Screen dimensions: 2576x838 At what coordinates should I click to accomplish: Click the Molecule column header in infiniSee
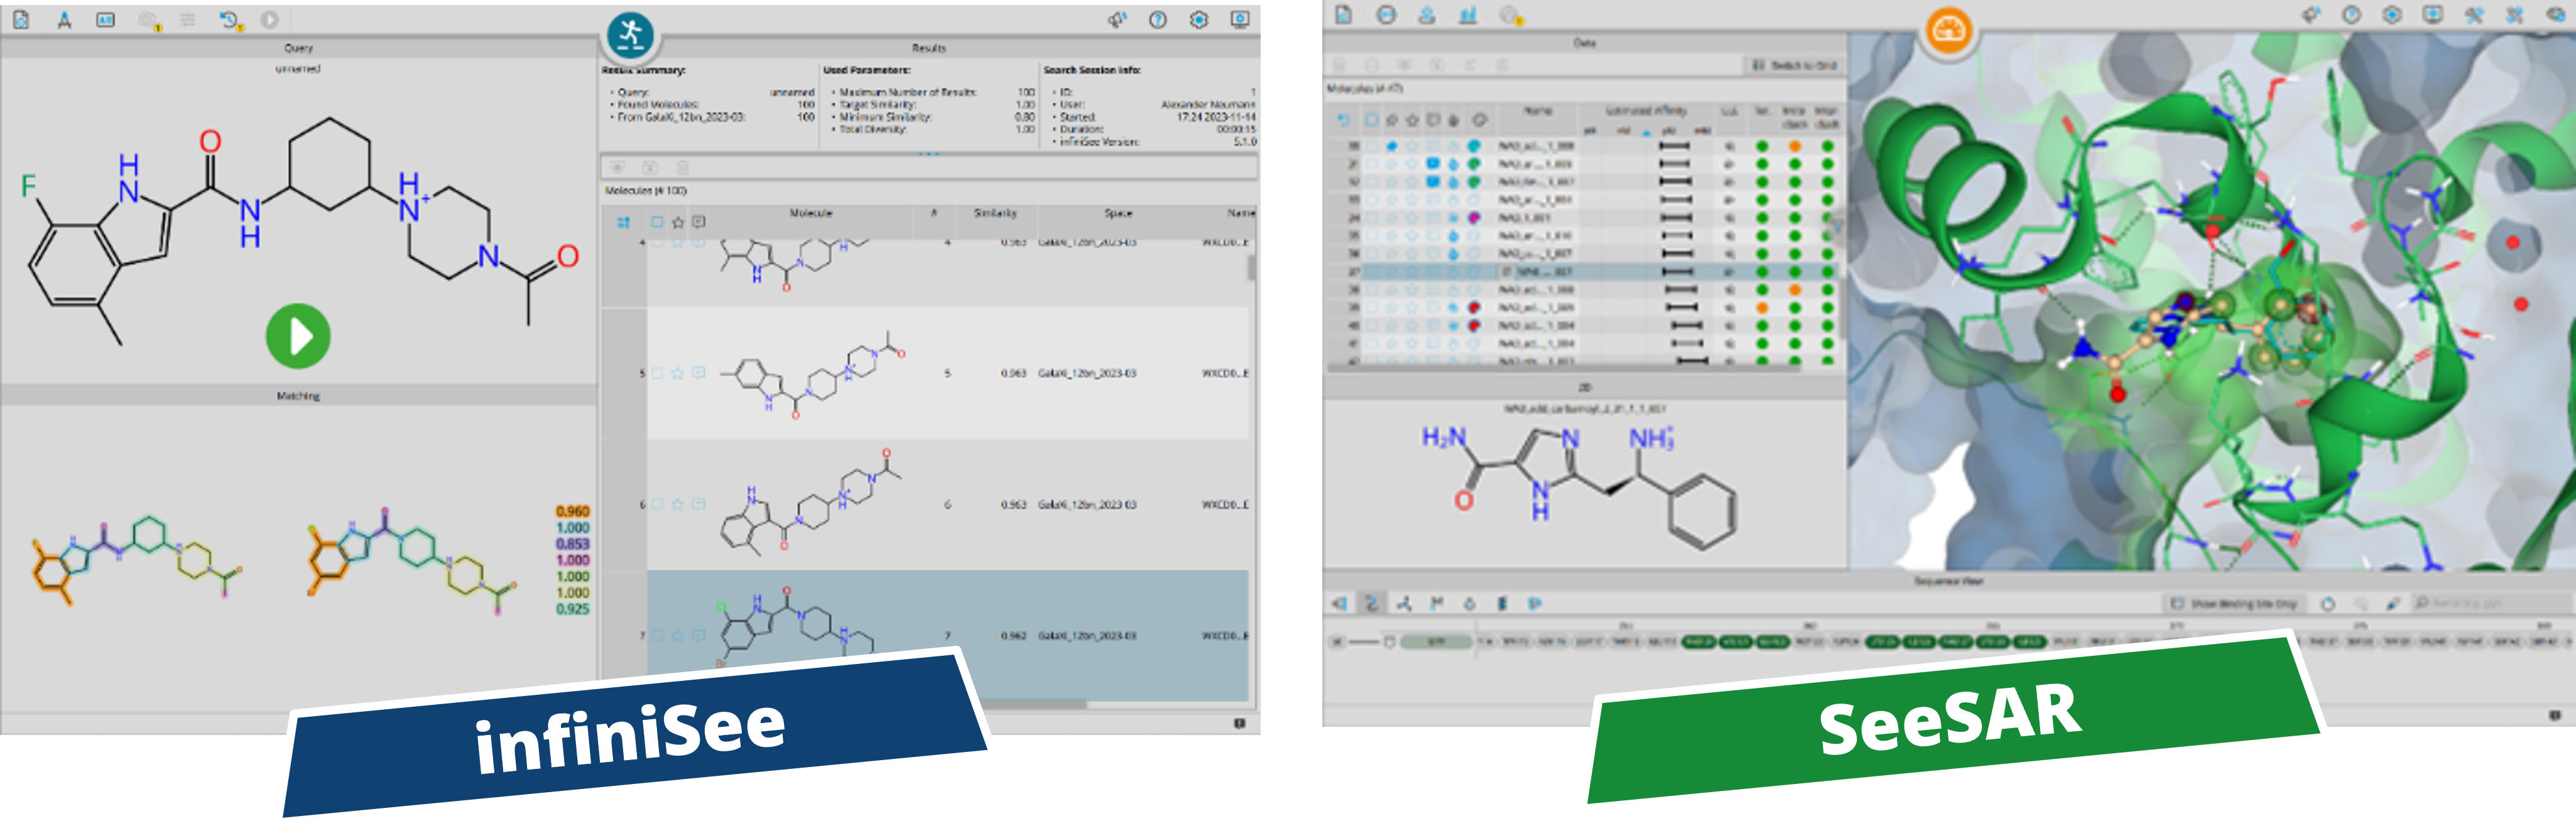pyautogui.click(x=811, y=214)
